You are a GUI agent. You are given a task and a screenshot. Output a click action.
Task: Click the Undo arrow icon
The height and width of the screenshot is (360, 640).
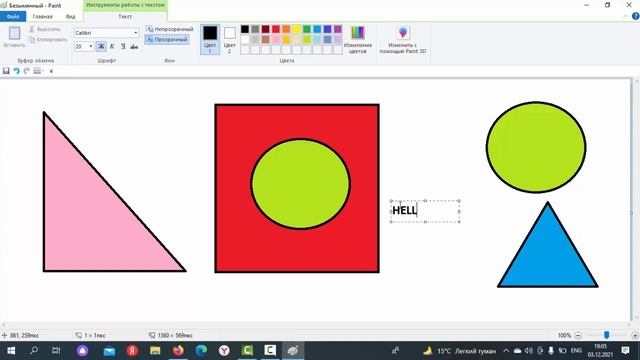[16, 71]
